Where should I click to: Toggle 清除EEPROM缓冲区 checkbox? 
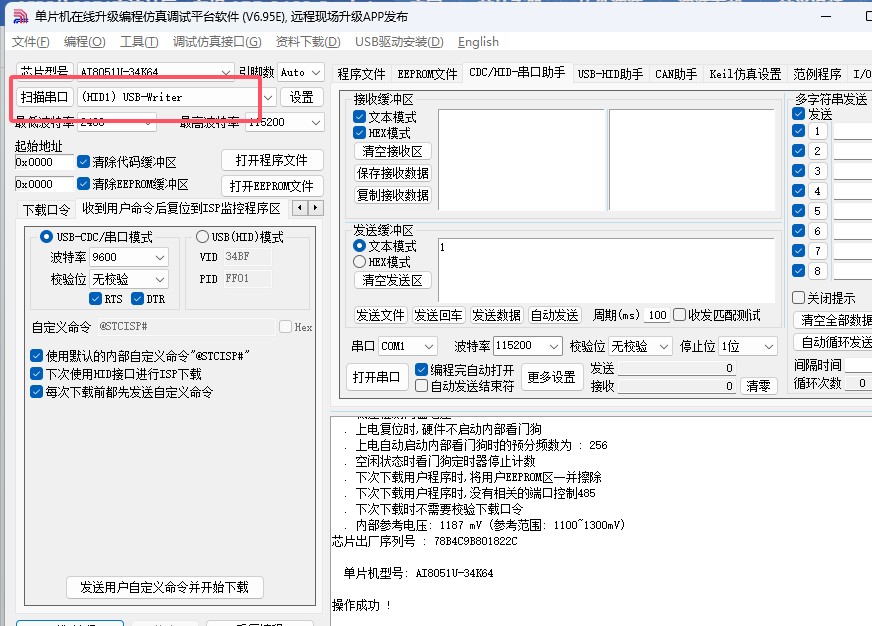coord(83,183)
